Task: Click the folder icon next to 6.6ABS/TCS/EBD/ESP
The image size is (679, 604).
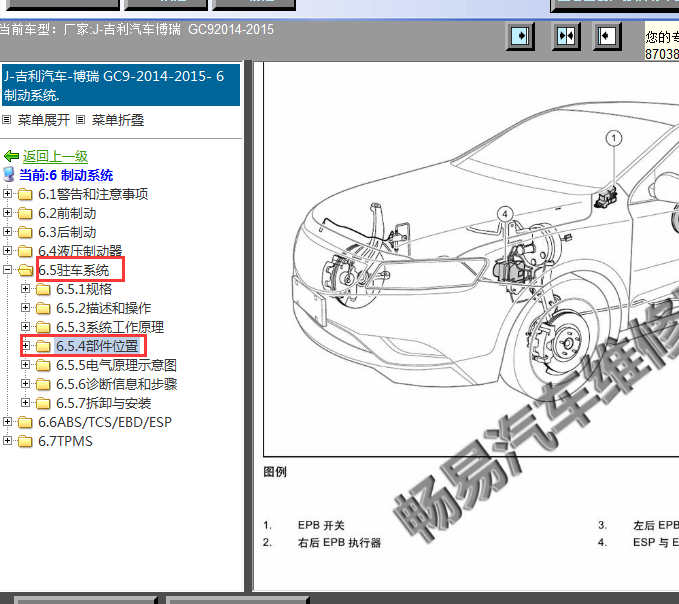Action: click(x=25, y=422)
